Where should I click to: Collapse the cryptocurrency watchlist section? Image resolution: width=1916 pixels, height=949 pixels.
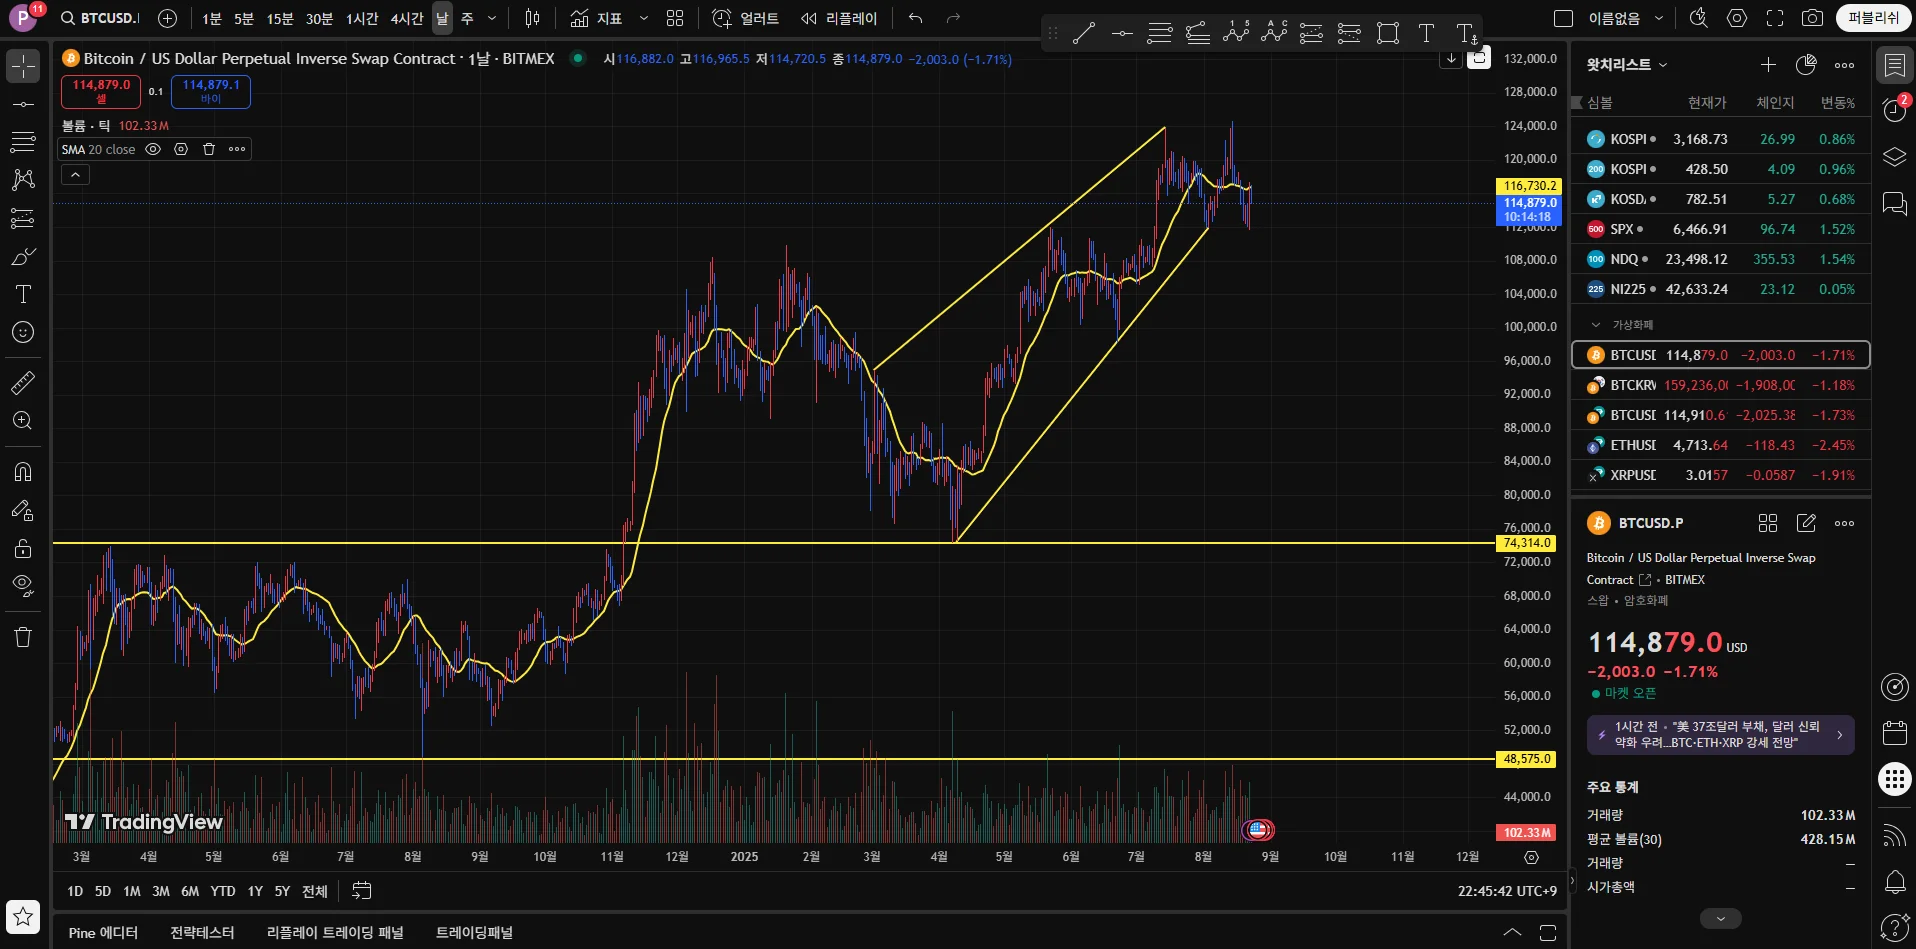(x=1596, y=325)
